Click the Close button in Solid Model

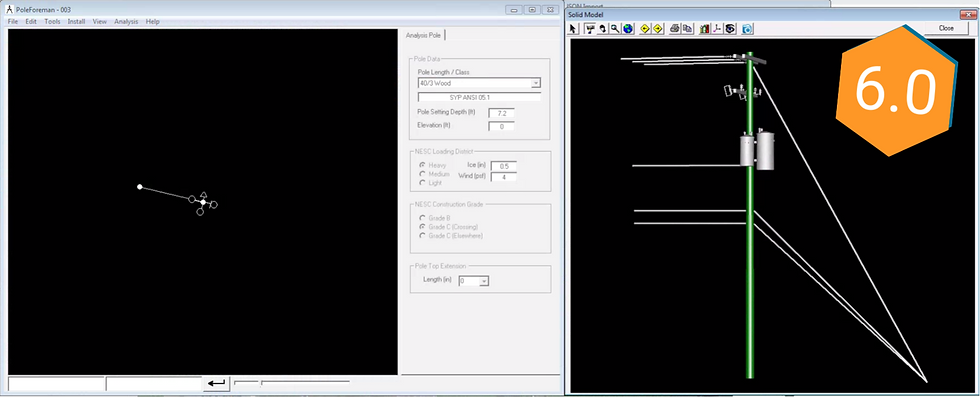tap(946, 28)
